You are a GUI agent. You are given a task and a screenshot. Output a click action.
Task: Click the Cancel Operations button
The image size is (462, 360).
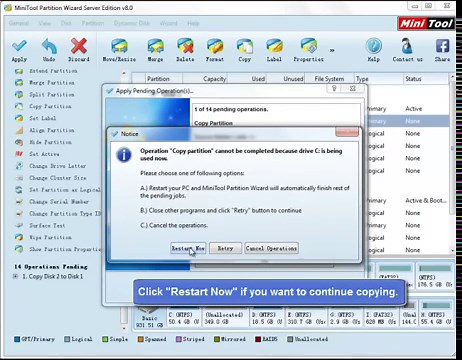click(x=271, y=248)
